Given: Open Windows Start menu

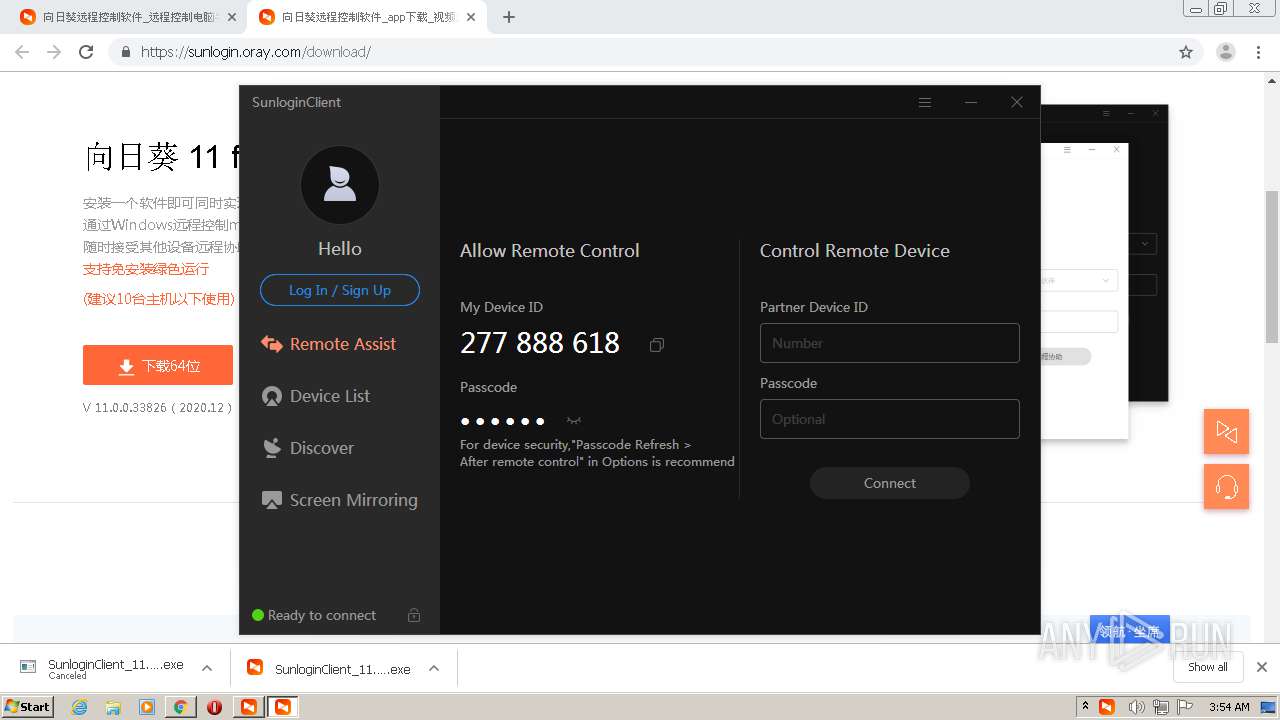Looking at the screenshot, I should coord(27,706).
